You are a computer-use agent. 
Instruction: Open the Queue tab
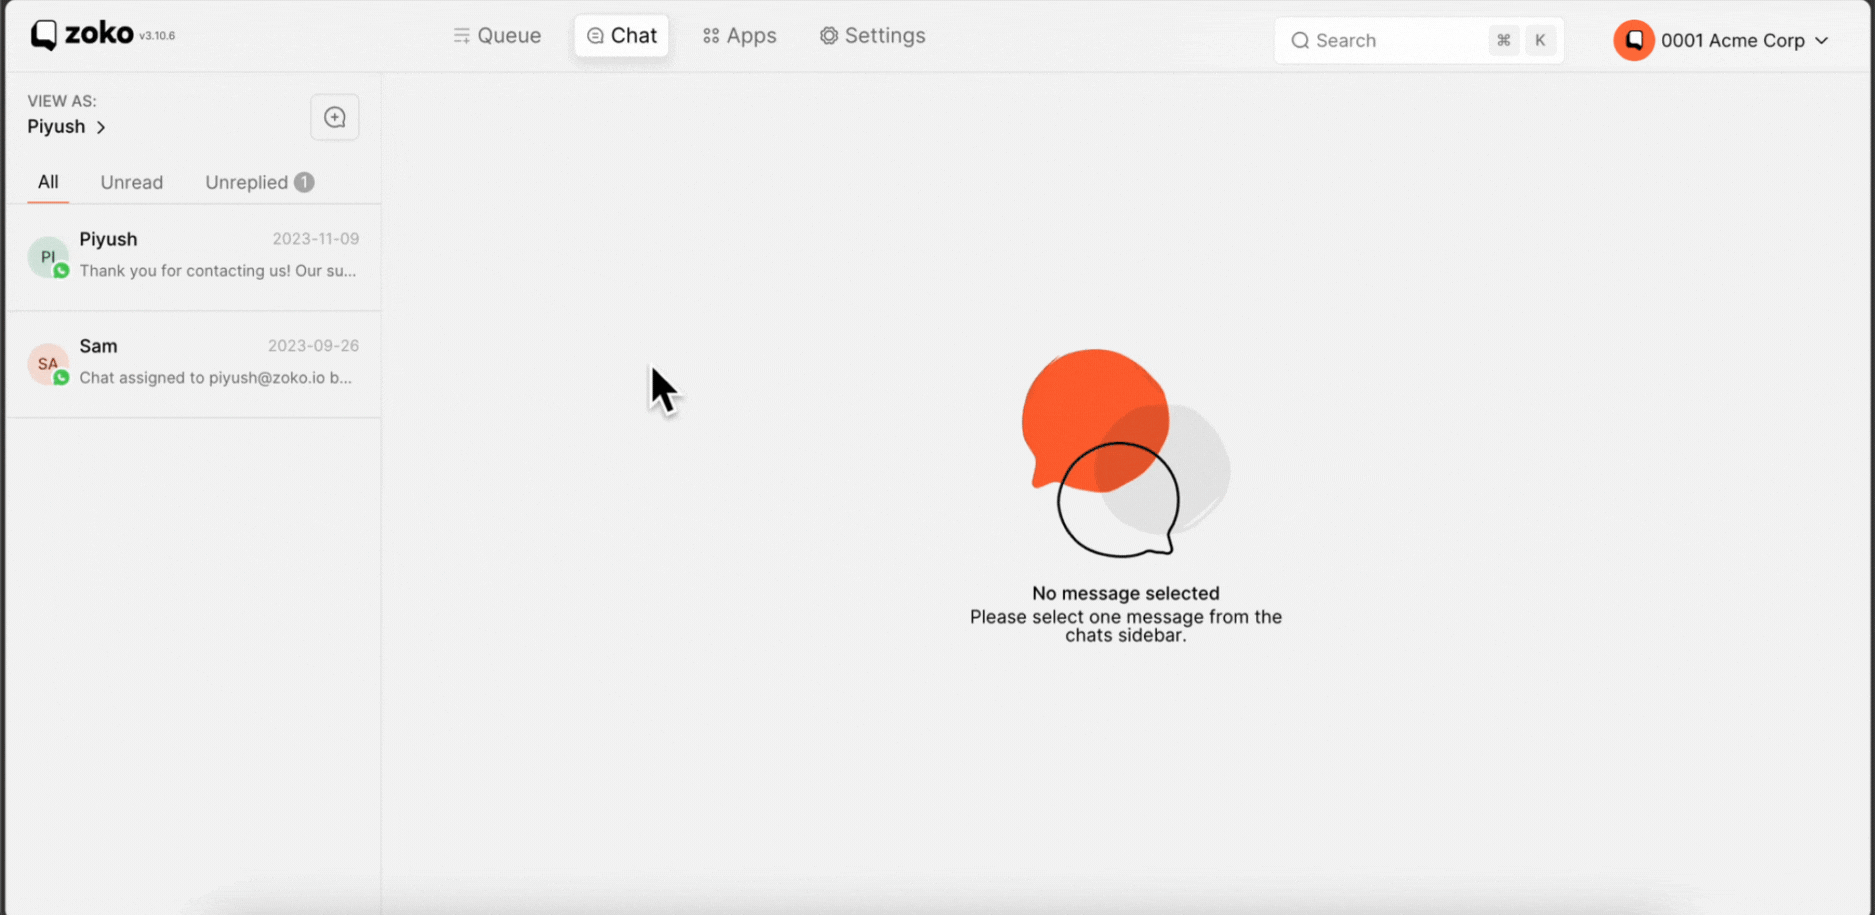pos(497,36)
